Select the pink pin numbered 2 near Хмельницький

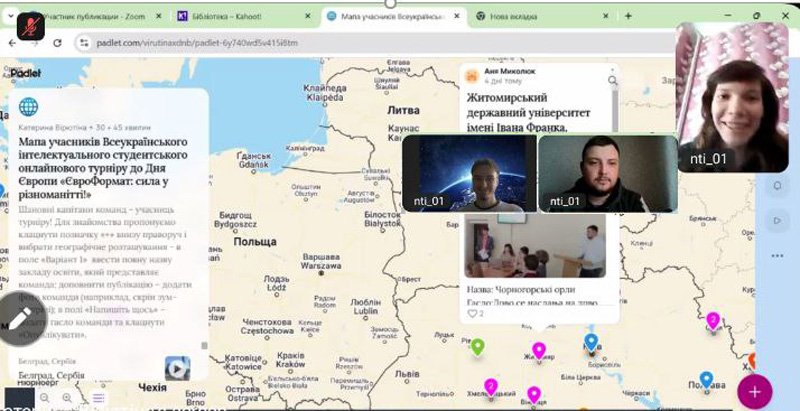(491, 387)
